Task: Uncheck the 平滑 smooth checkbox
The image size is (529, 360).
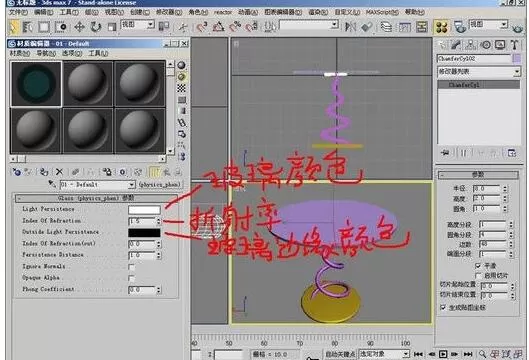Action: (478, 266)
